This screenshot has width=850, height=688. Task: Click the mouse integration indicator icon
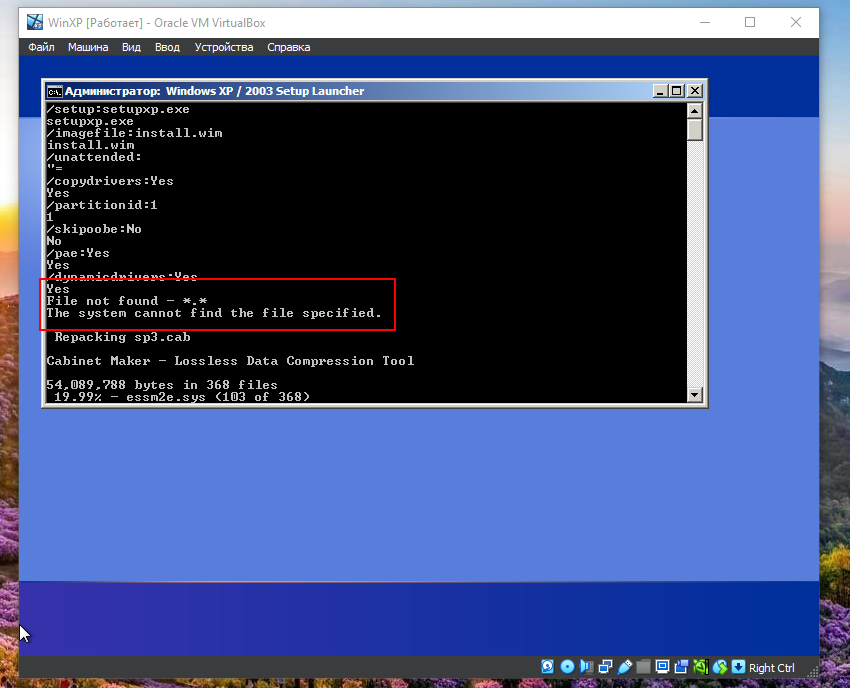pyautogui.click(x=720, y=667)
